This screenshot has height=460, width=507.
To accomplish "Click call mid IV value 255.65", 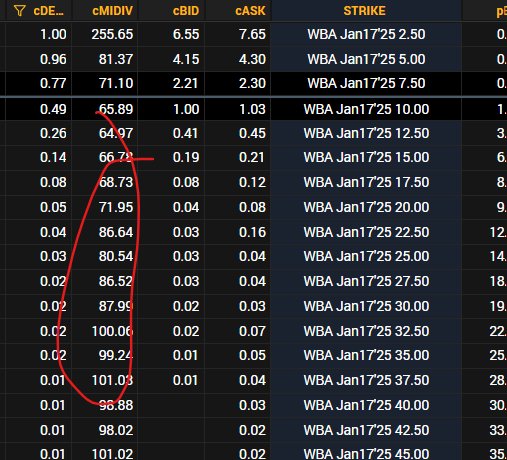I will click(112, 34).
